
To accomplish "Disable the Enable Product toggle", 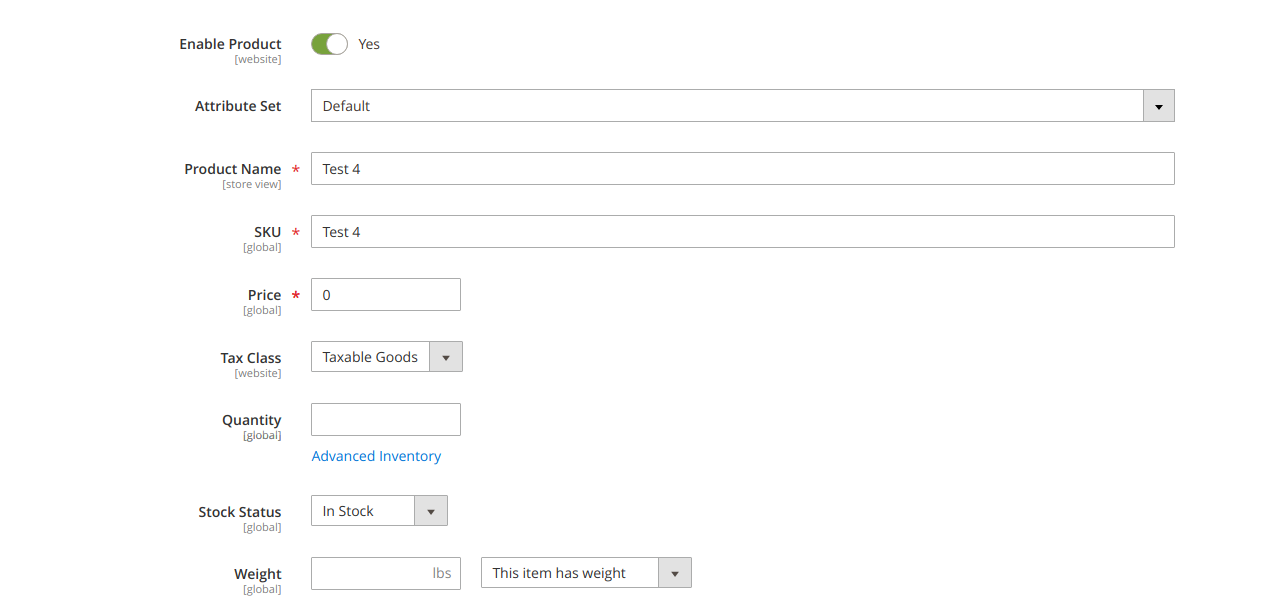I will click(328, 44).
